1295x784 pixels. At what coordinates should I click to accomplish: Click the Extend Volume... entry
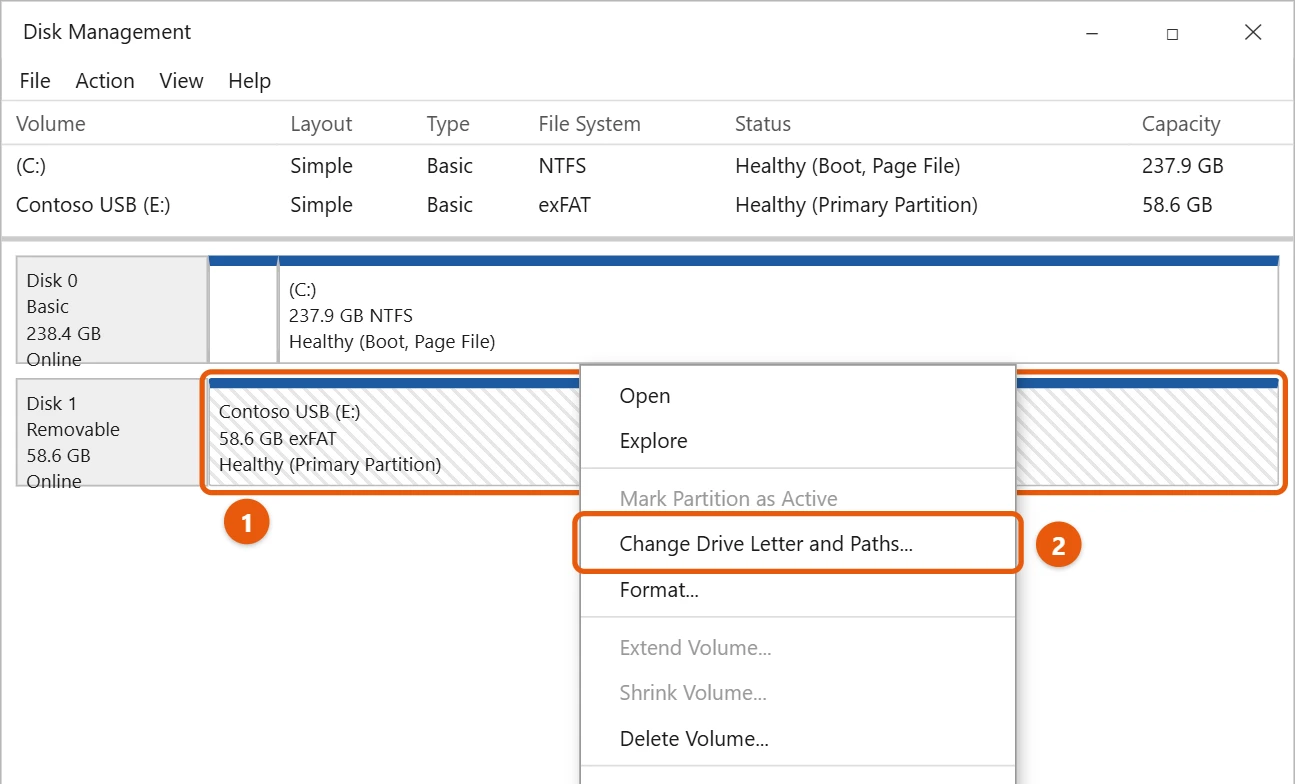pos(695,648)
